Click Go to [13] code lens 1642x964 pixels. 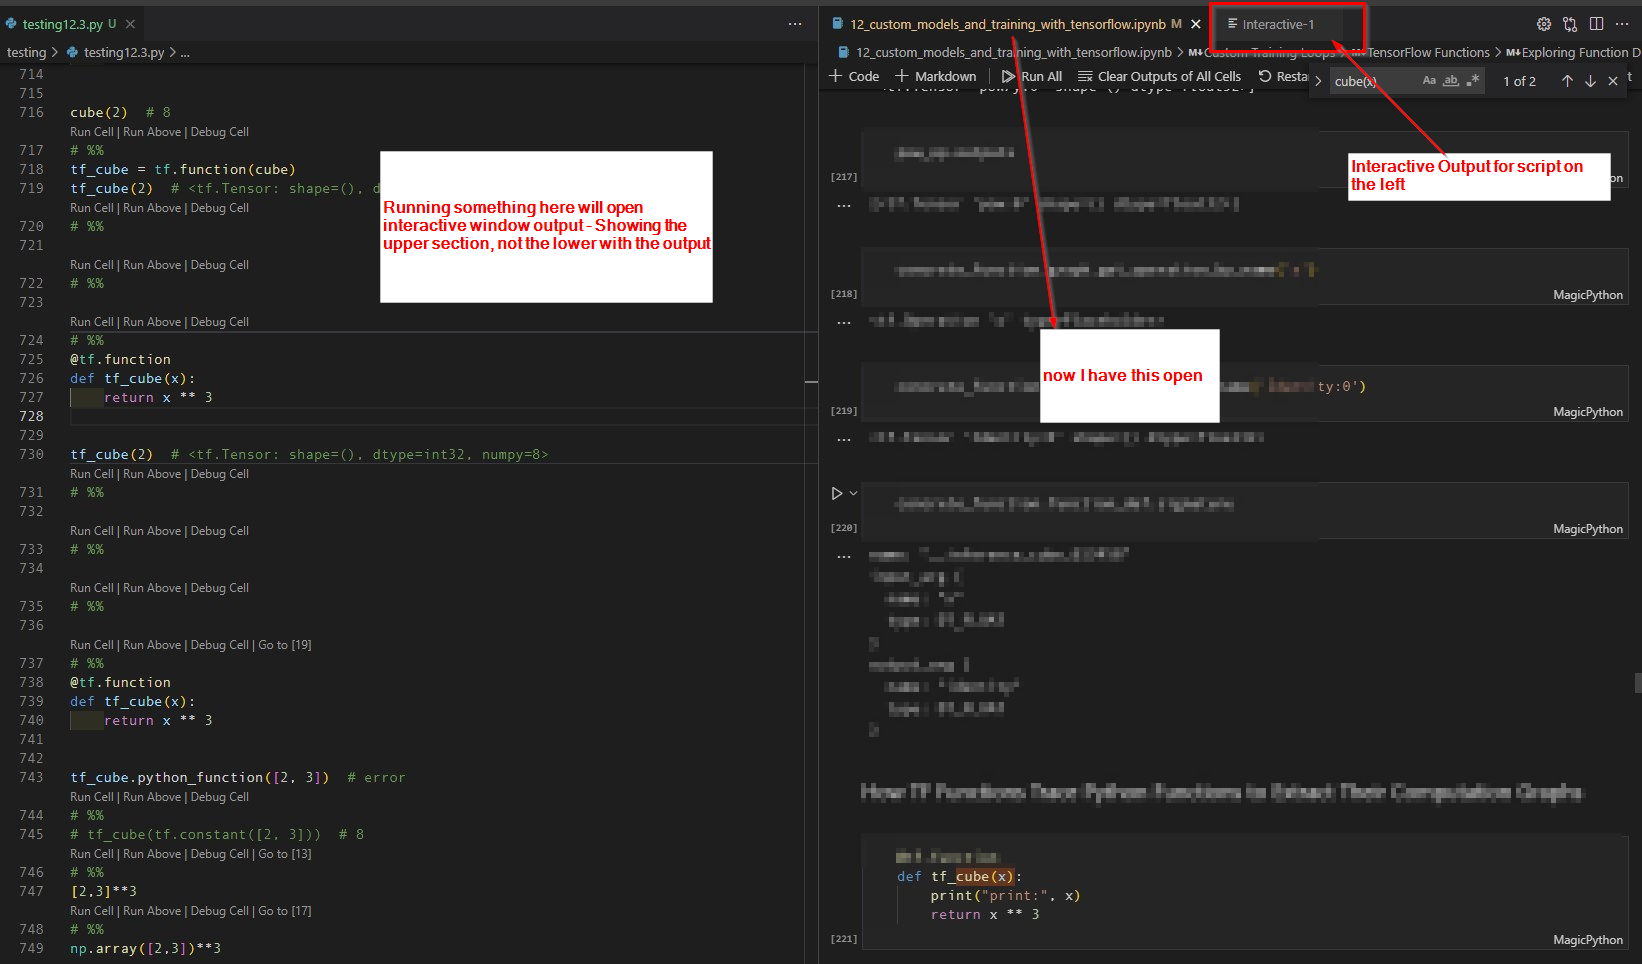(285, 854)
